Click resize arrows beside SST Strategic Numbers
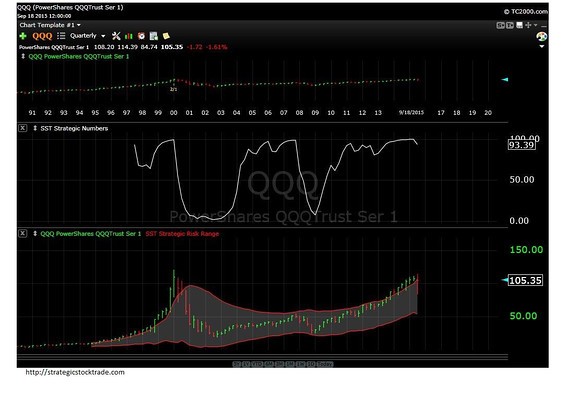Image resolution: width=569 pixels, height=398 pixels. click(x=35, y=128)
